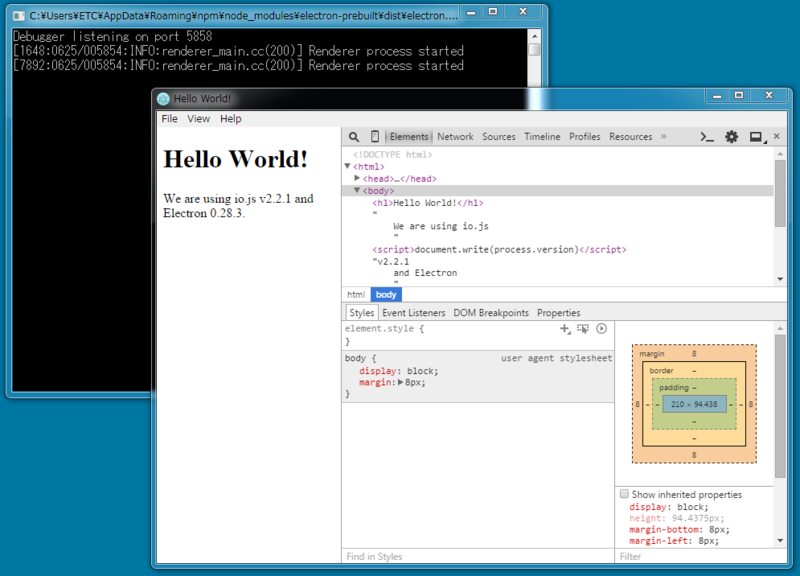
Task: Open the File menu
Action: pyautogui.click(x=169, y=119)
